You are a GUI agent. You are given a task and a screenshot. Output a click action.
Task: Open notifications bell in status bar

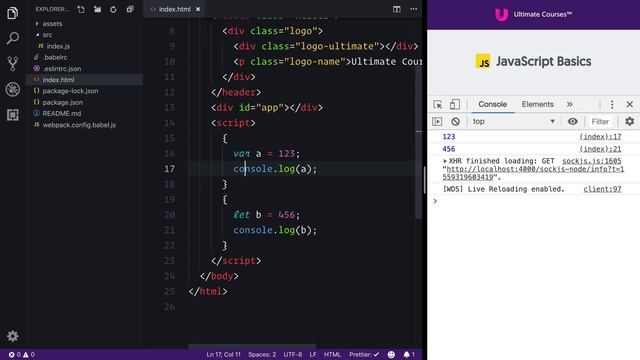pos(409,355)
